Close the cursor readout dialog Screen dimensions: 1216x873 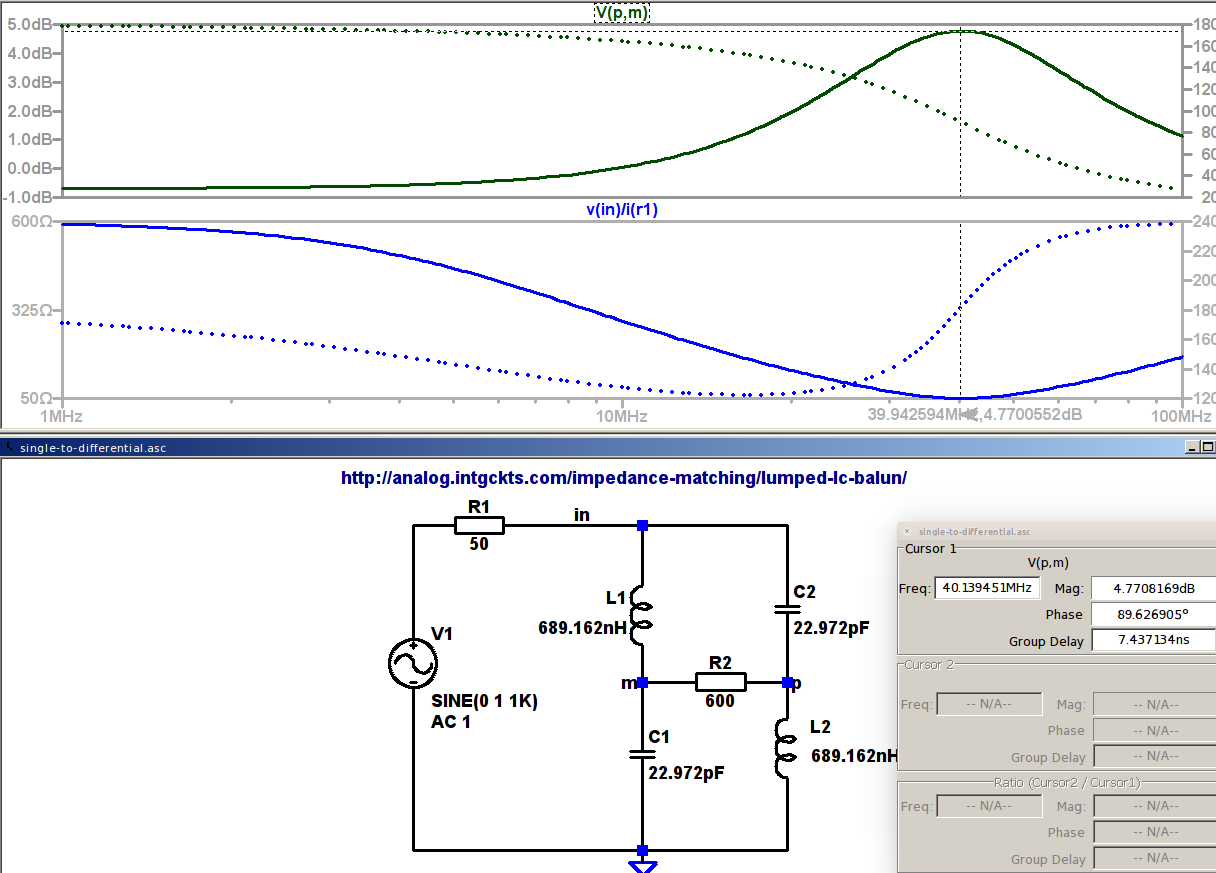pyautogui.click(x=907, y=532)
